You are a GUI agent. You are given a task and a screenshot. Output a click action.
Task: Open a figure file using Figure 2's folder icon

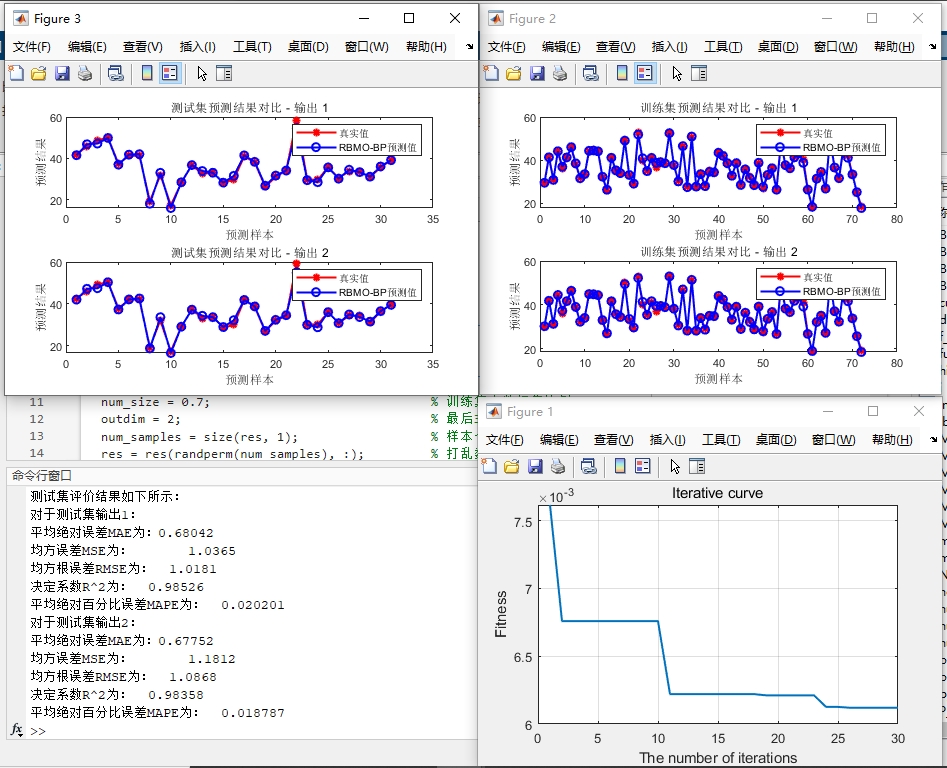tap(514, 74)
